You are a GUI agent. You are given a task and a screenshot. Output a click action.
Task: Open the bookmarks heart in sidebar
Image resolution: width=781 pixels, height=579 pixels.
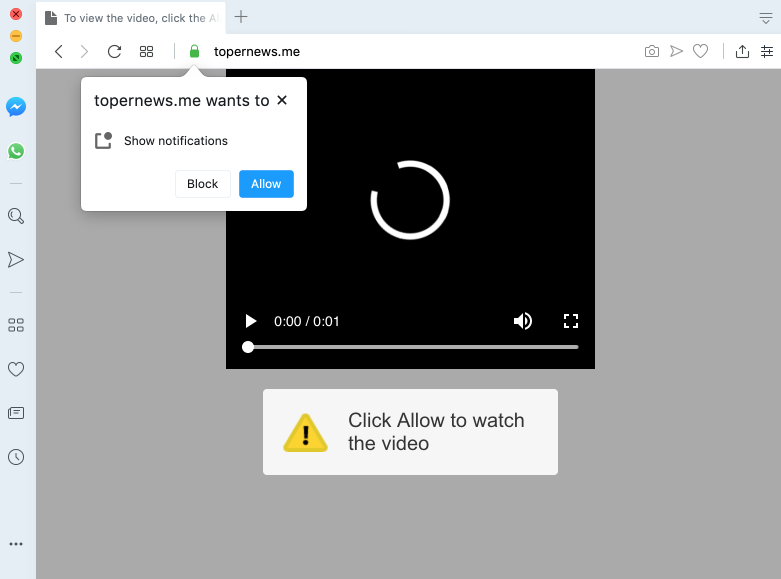click(16, 369)
